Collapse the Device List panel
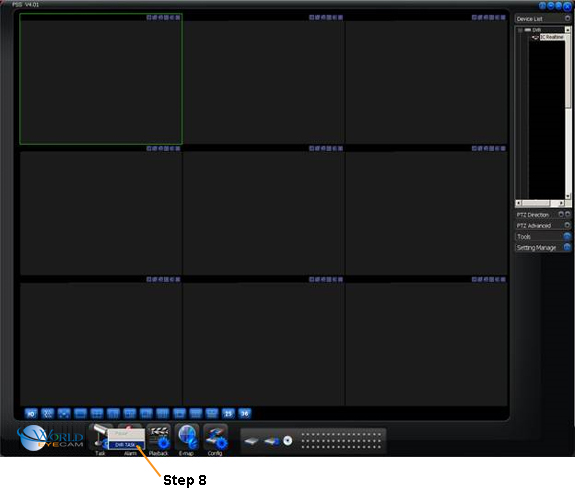Viewport: 575px width, 493px height. 567,18
